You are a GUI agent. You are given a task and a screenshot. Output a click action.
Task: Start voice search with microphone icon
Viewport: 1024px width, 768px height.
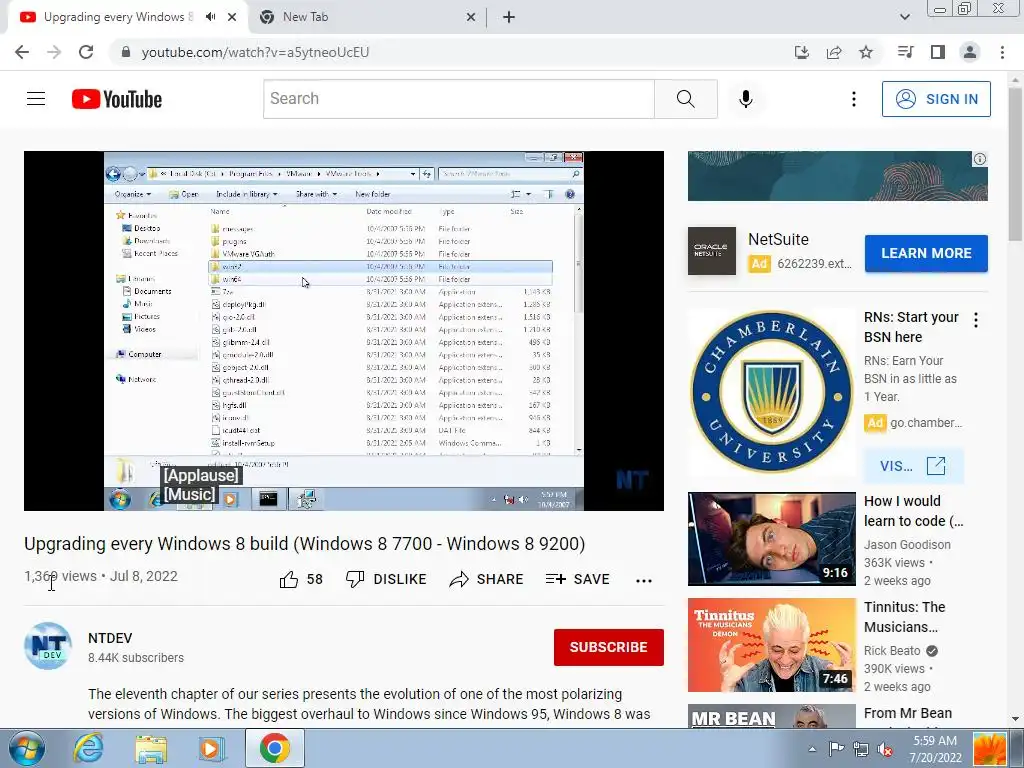[745, 99]
